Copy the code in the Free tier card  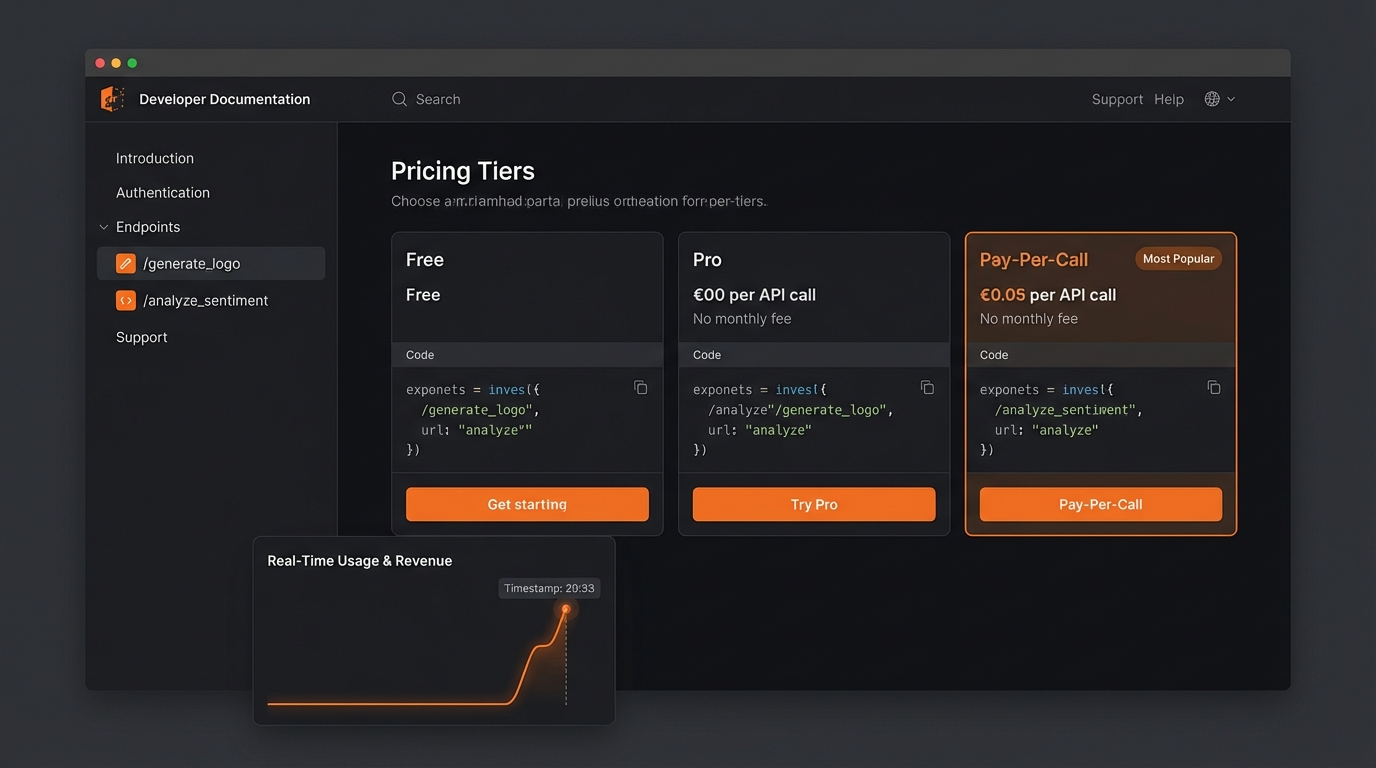click(641, 388)
